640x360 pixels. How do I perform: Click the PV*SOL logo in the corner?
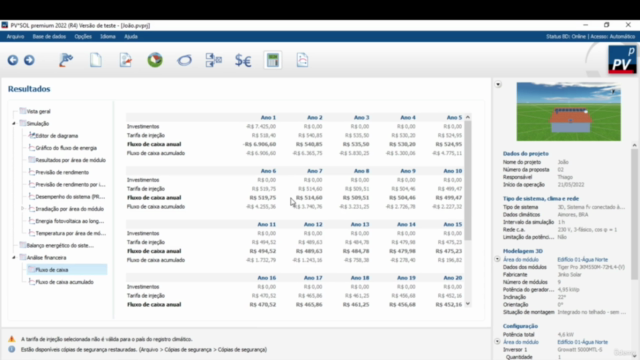pos(622,60)
